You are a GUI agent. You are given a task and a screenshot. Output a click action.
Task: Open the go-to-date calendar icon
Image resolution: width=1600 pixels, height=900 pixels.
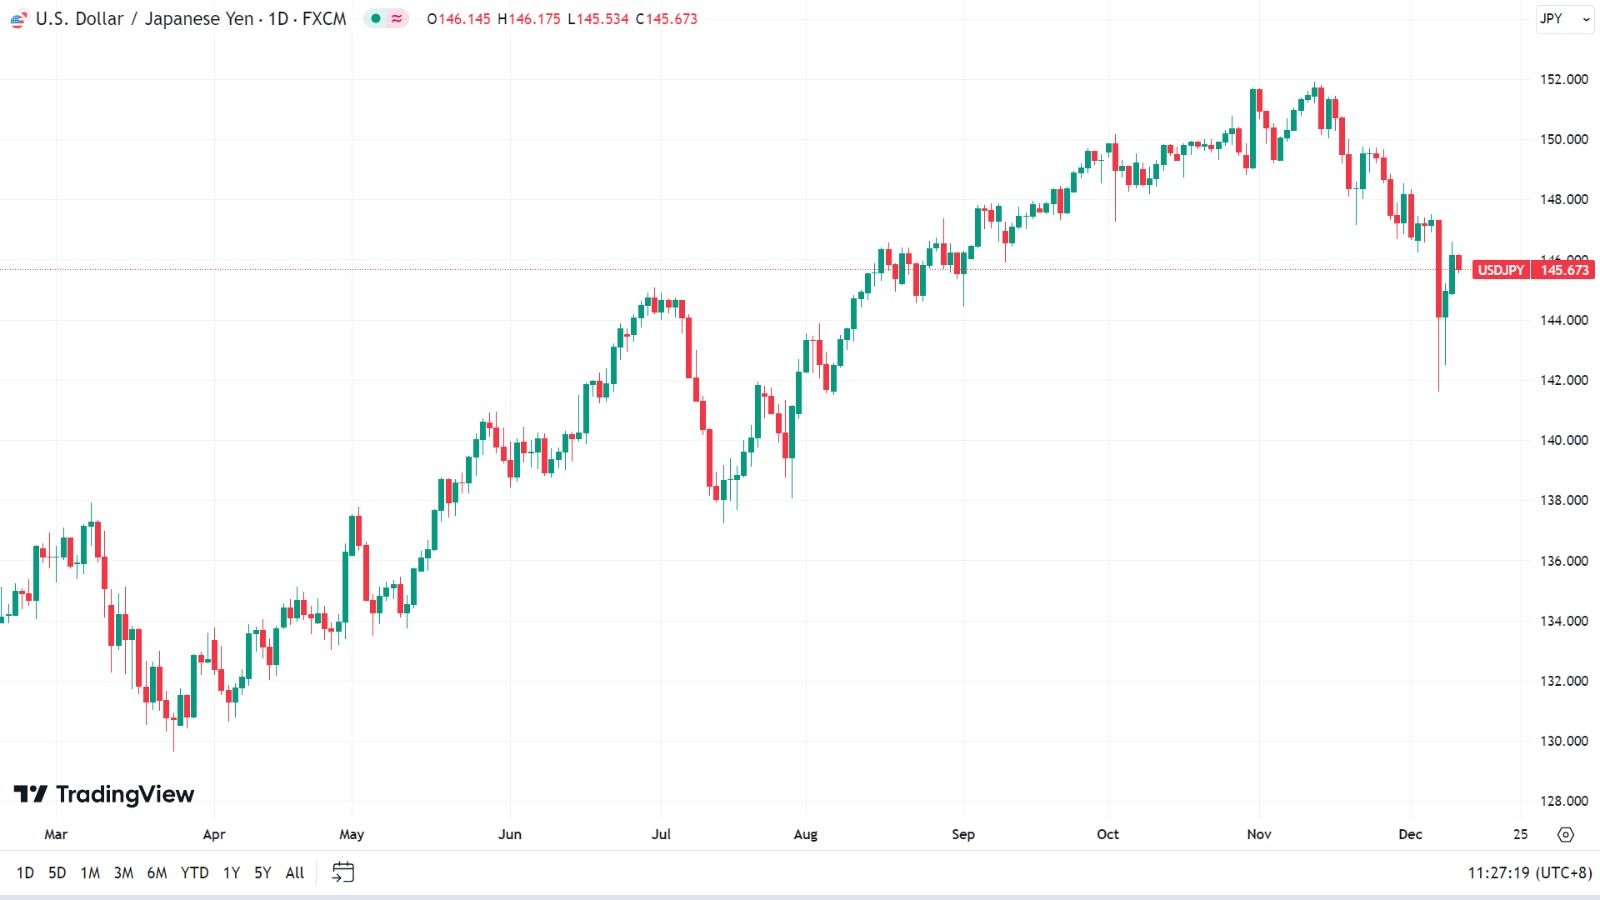tap(343, 873)
